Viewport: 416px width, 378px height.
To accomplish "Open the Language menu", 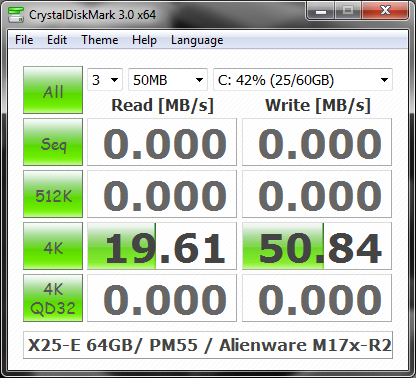I will pyautogui.click(x=197, y=40).
